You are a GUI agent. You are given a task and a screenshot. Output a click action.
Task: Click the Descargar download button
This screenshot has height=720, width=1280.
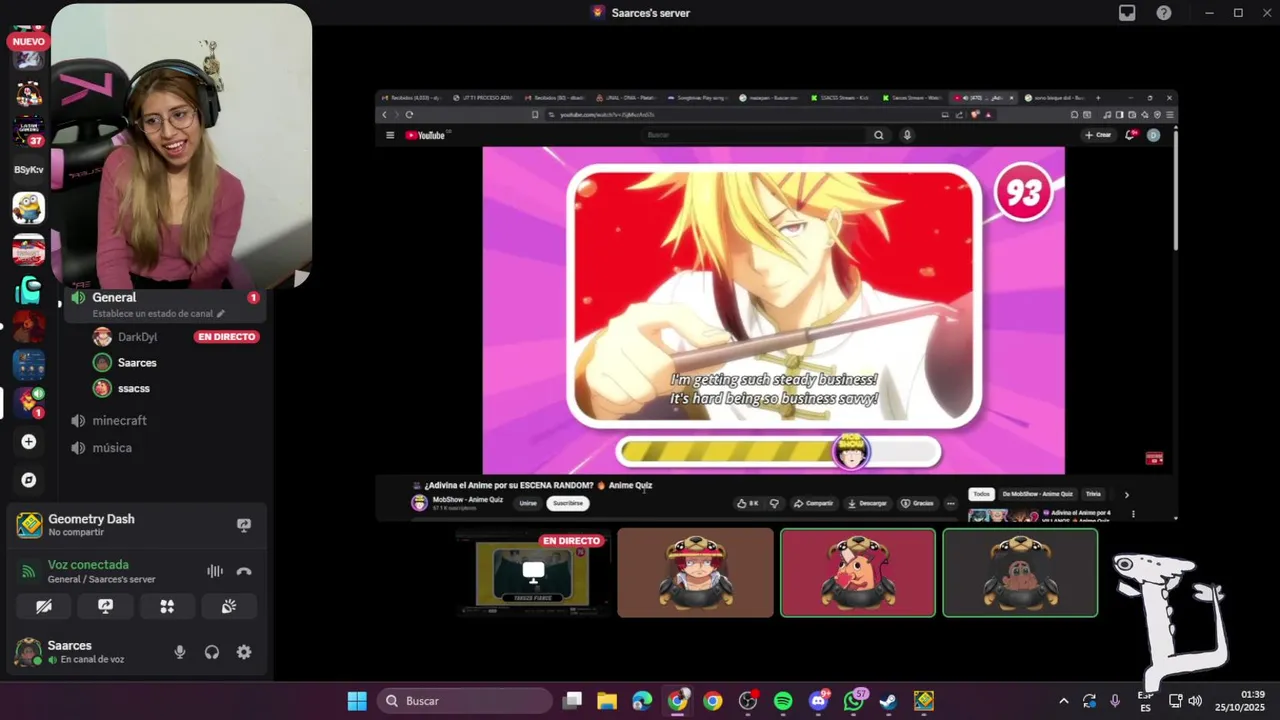(867, 503)
